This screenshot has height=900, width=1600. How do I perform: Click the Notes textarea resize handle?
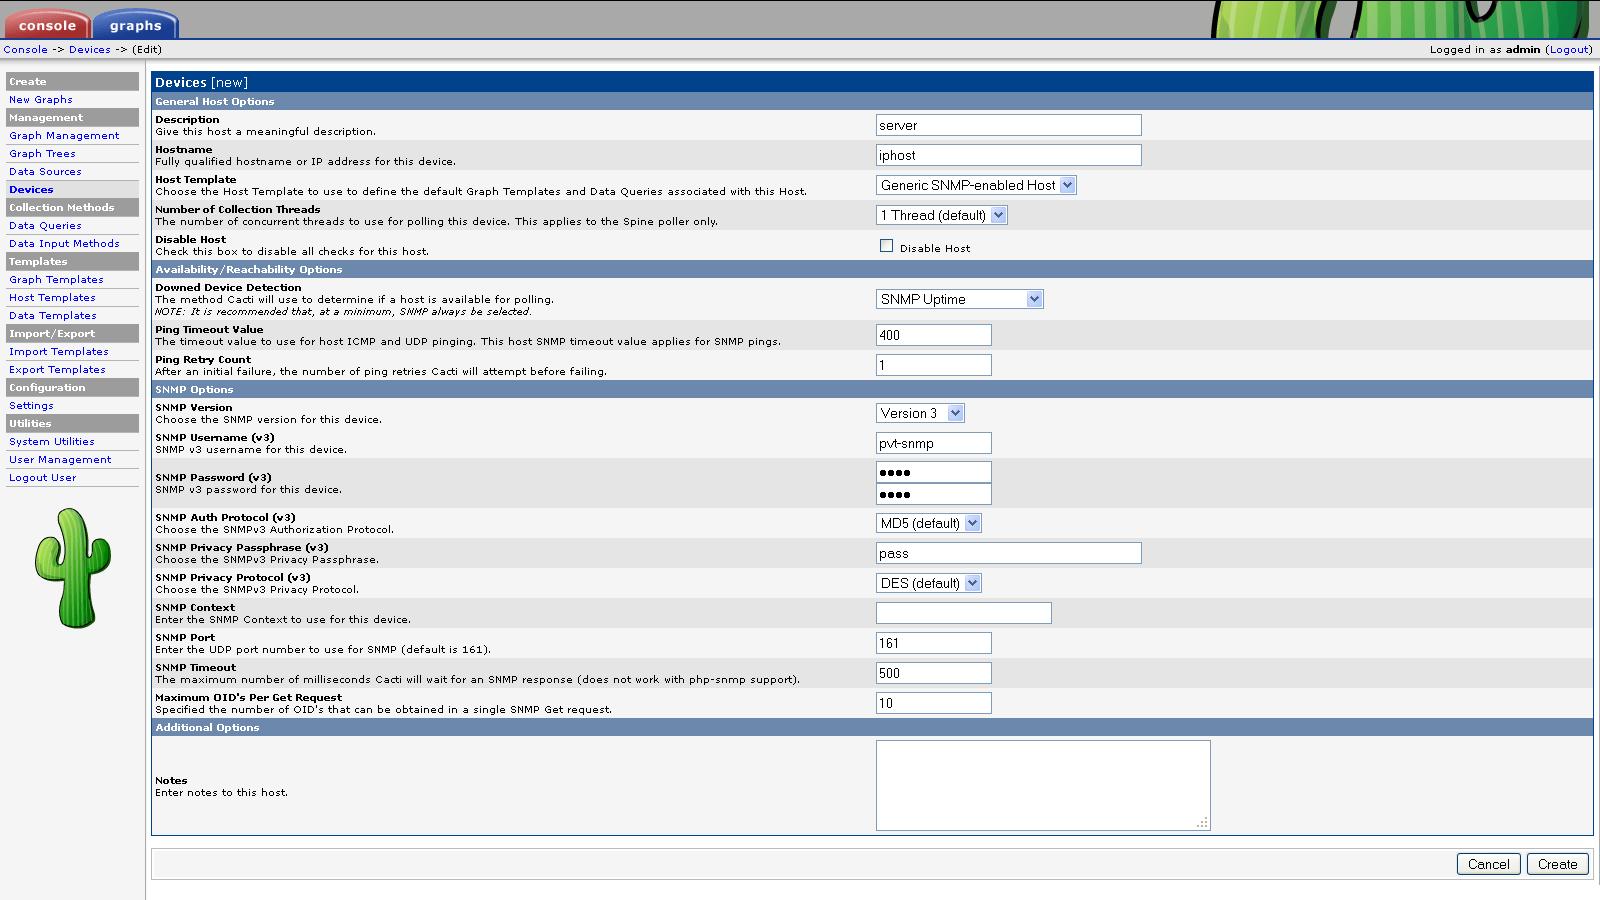pos(1203,823)
